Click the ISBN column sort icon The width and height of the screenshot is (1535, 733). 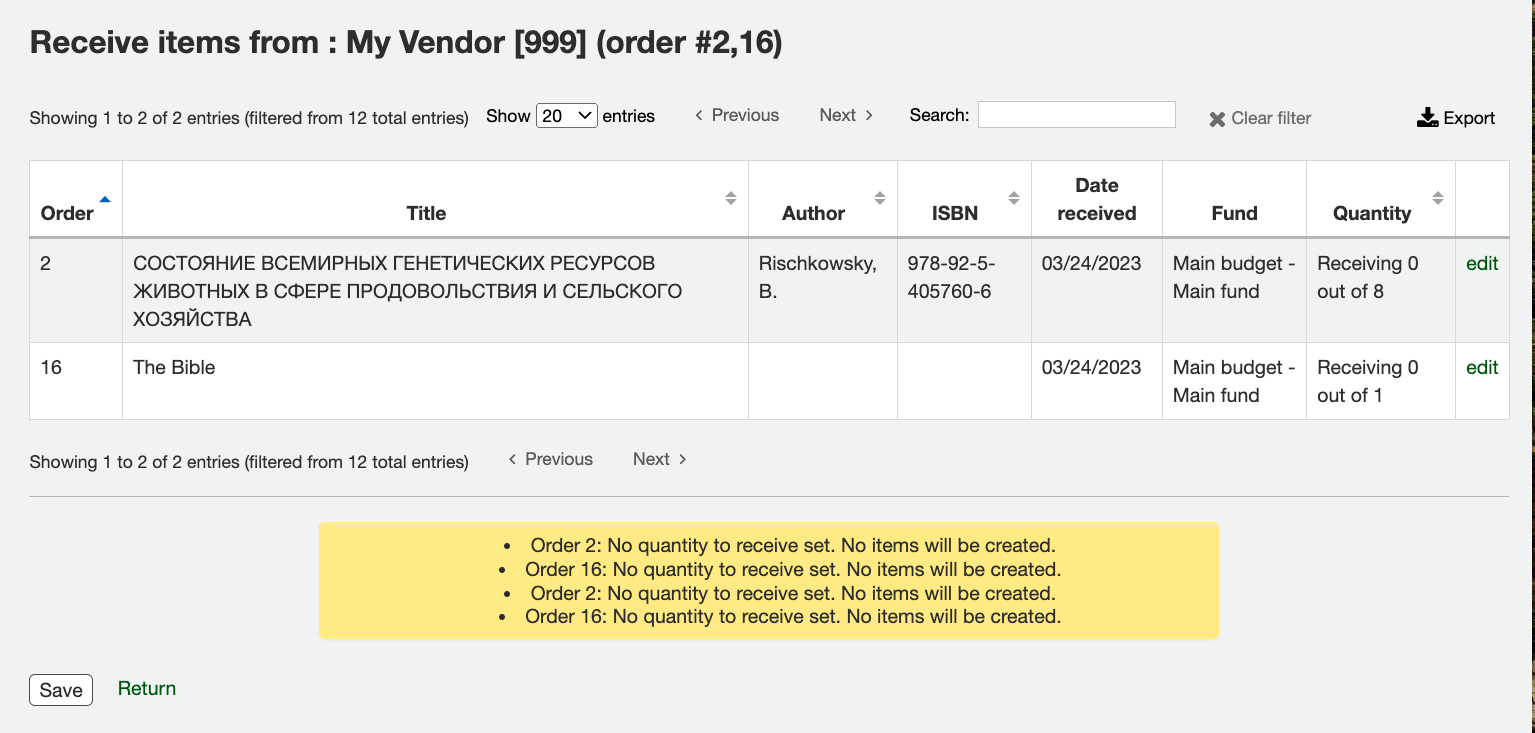pos(1013,198)
